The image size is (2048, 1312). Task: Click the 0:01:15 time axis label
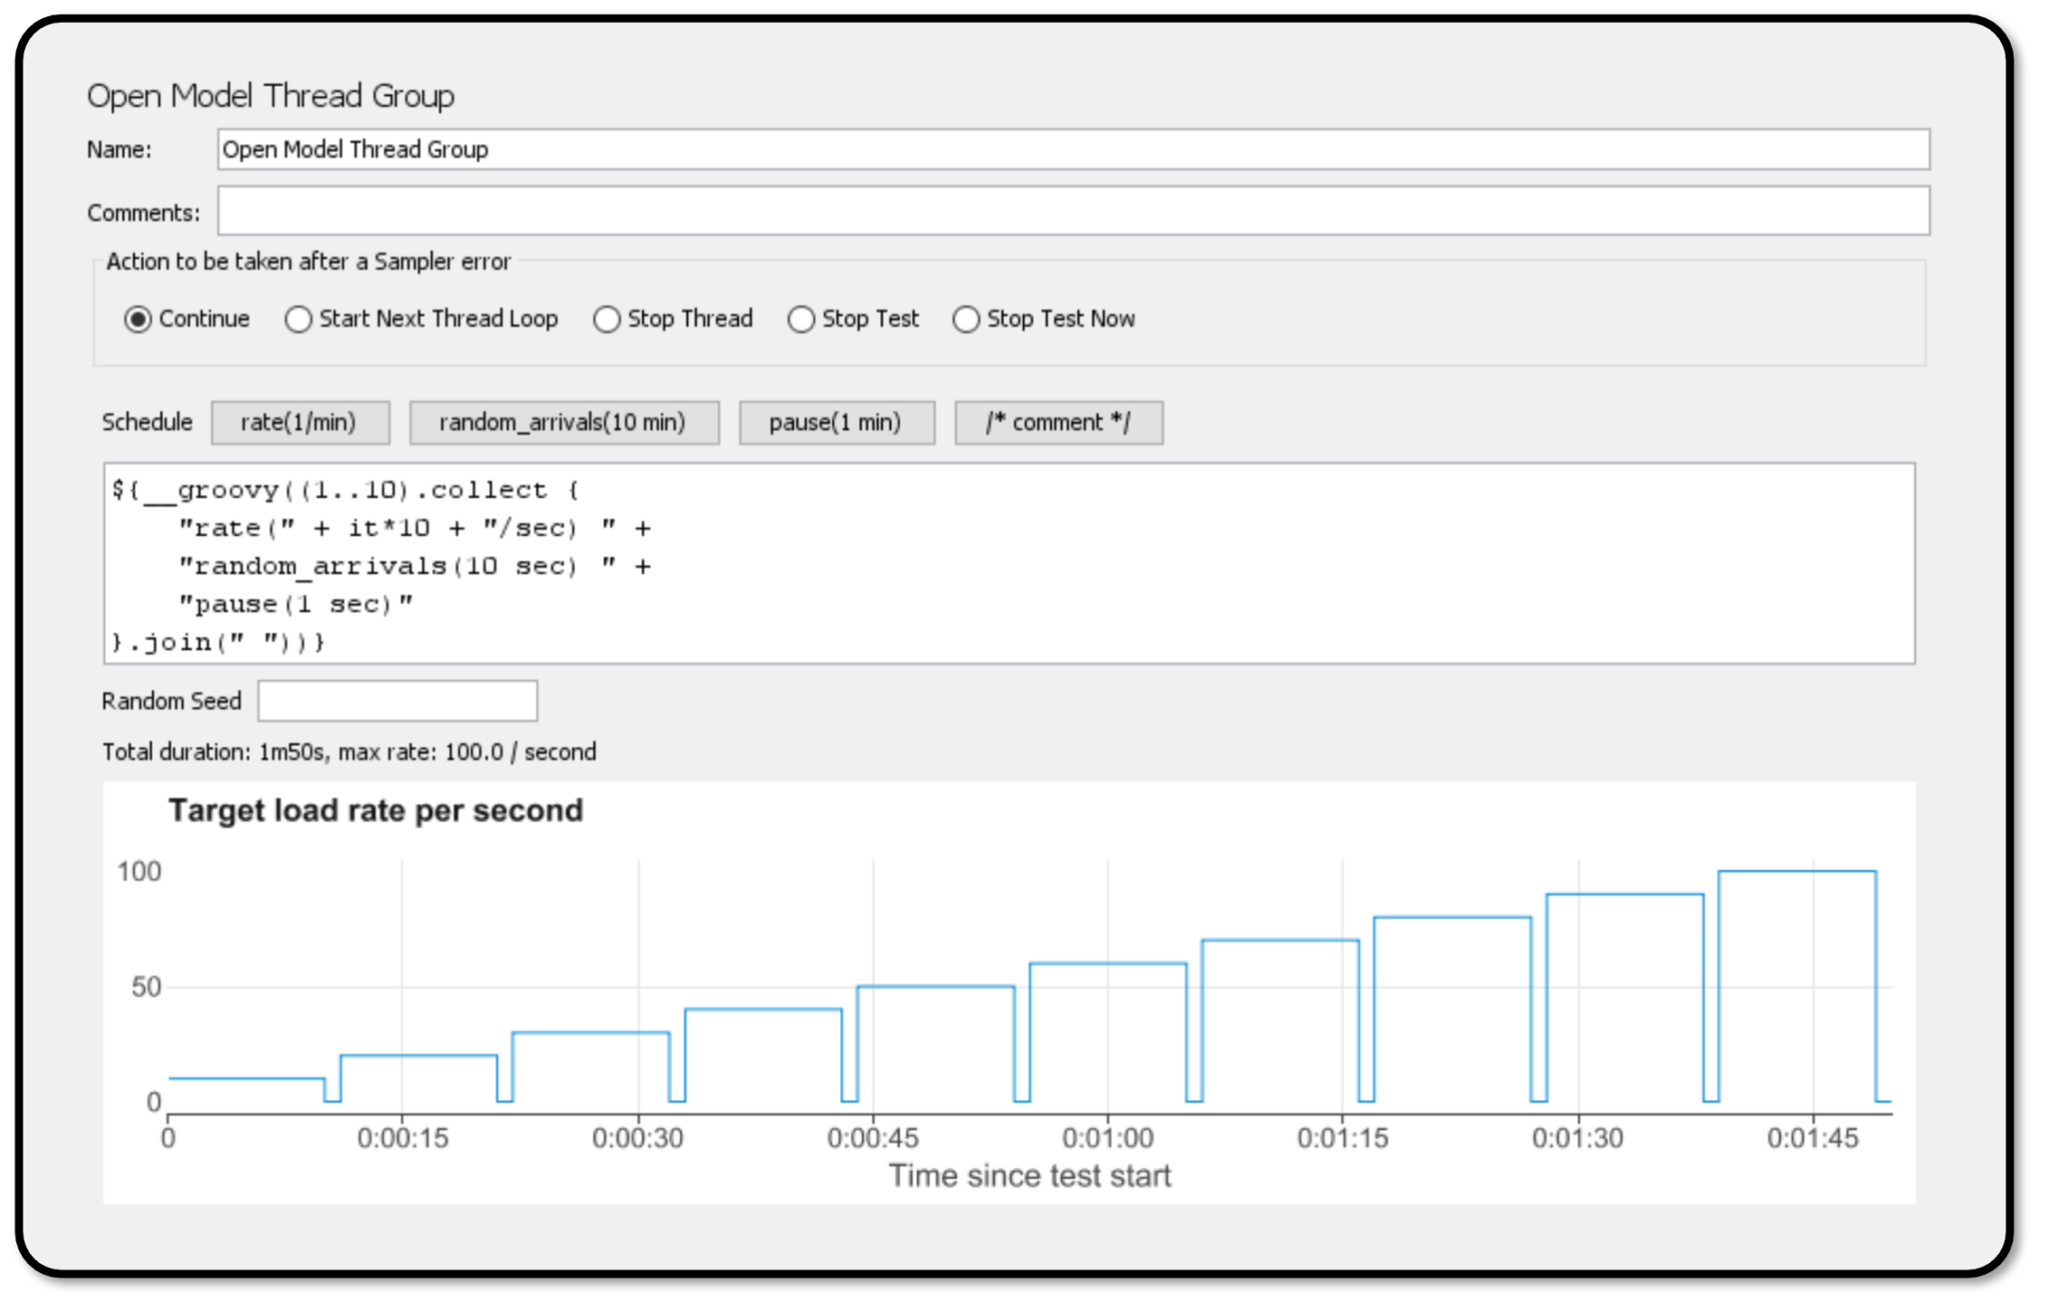(1342, 1138)
